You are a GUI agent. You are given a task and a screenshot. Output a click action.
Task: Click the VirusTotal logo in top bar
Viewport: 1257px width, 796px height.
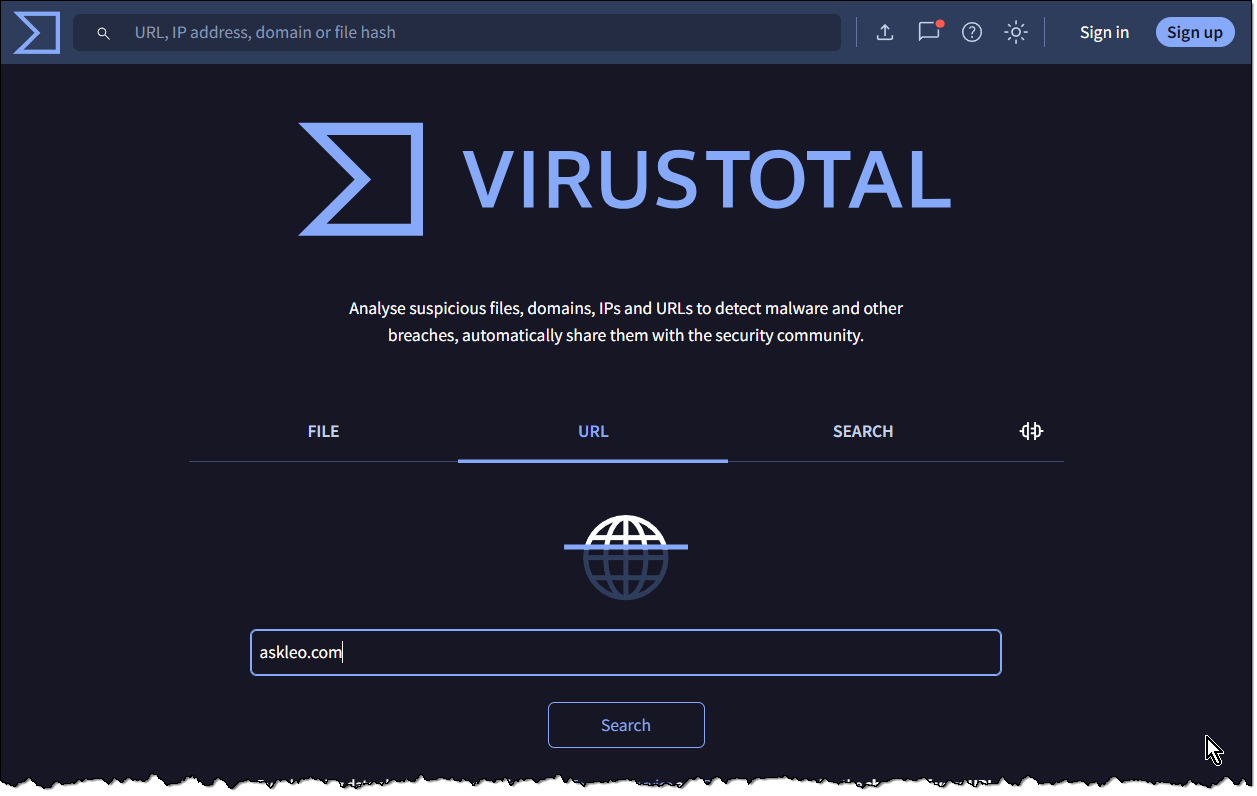[x=37, y=33]
